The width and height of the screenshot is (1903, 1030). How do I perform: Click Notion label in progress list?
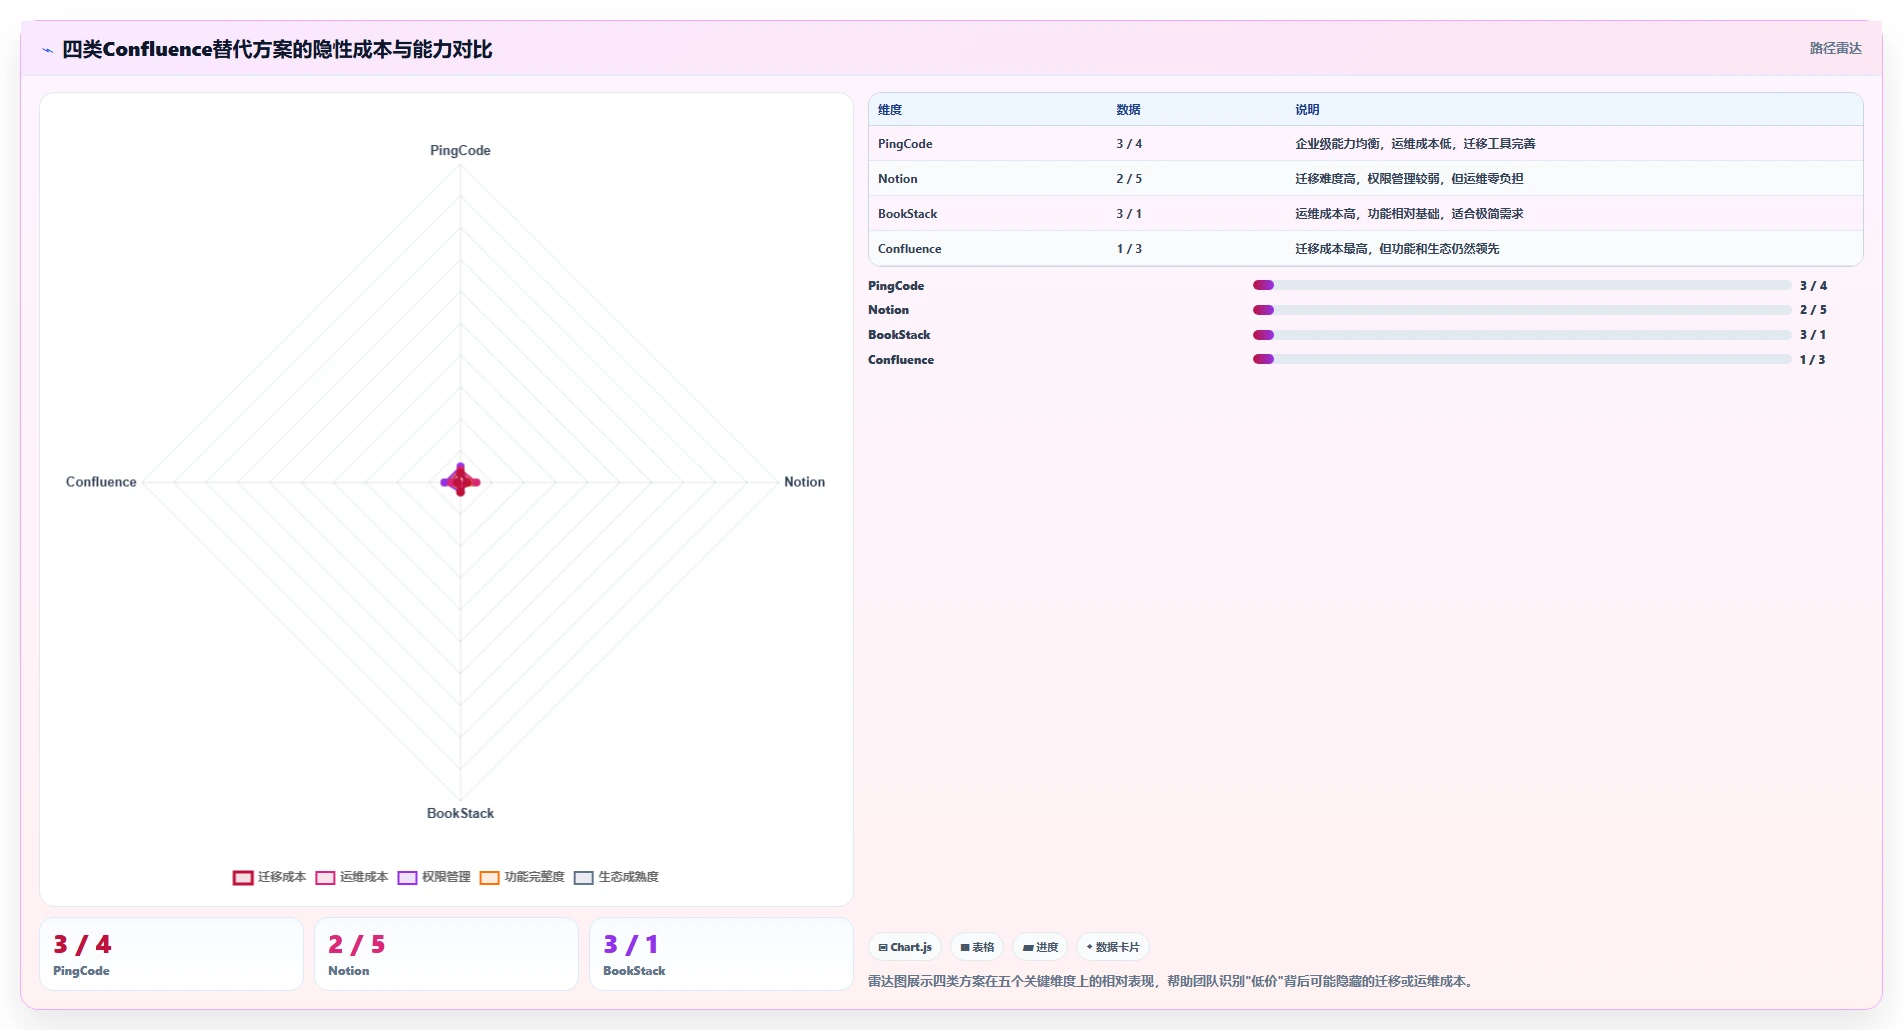point(888,310)
